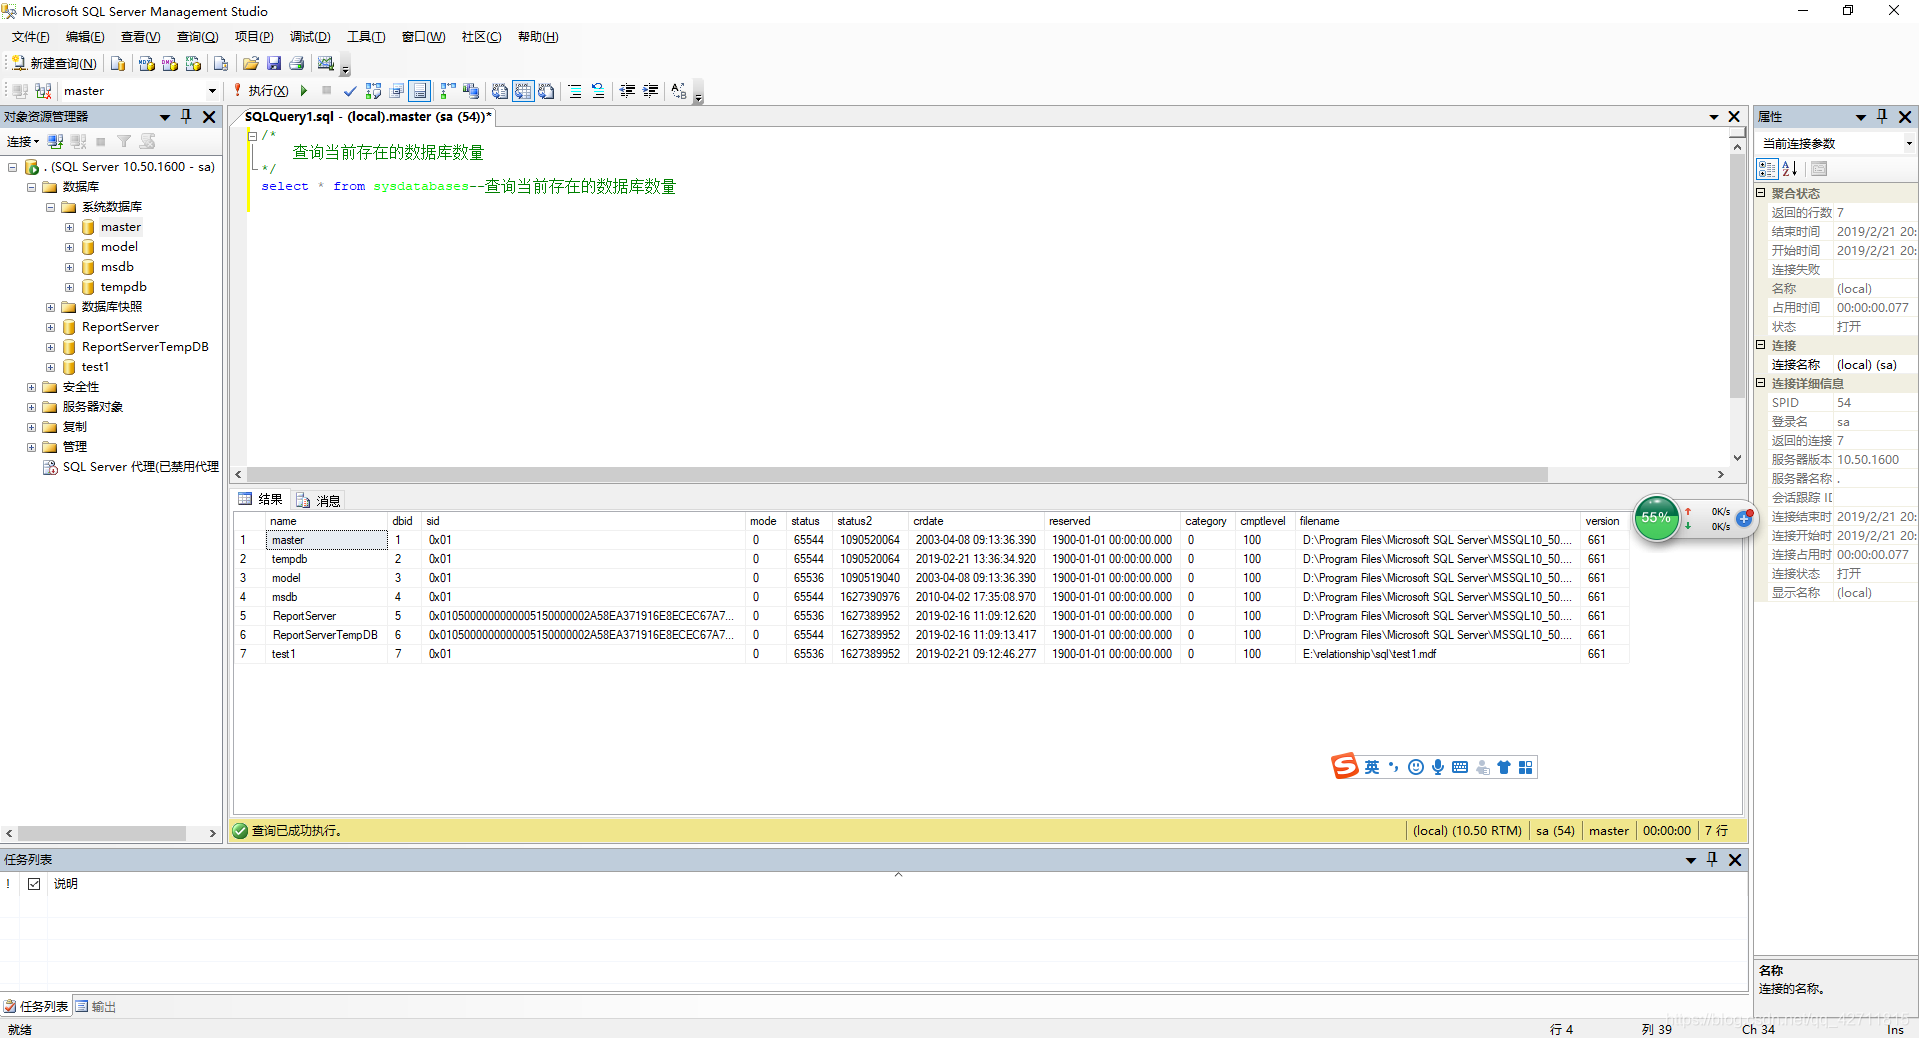Click the green 55% floating widget

(x=1656, y=518)
